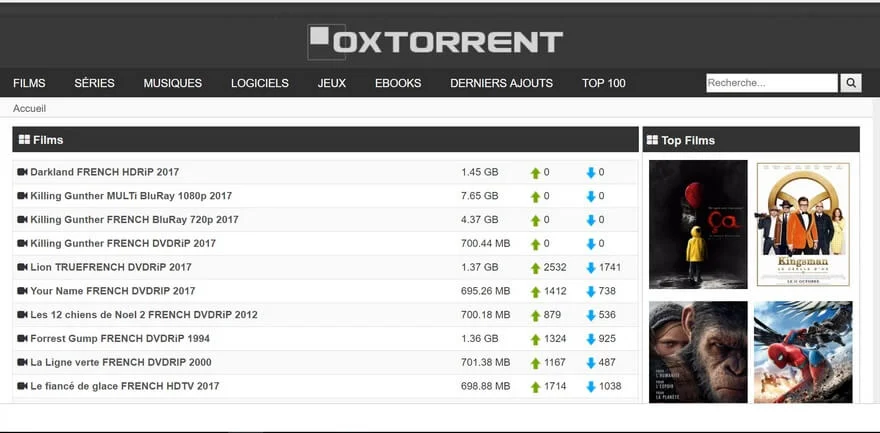Click the blue leech arrow in Les 12 chiens row
The height and width of the screenshot is (433, 880).
tap(591, 315)
